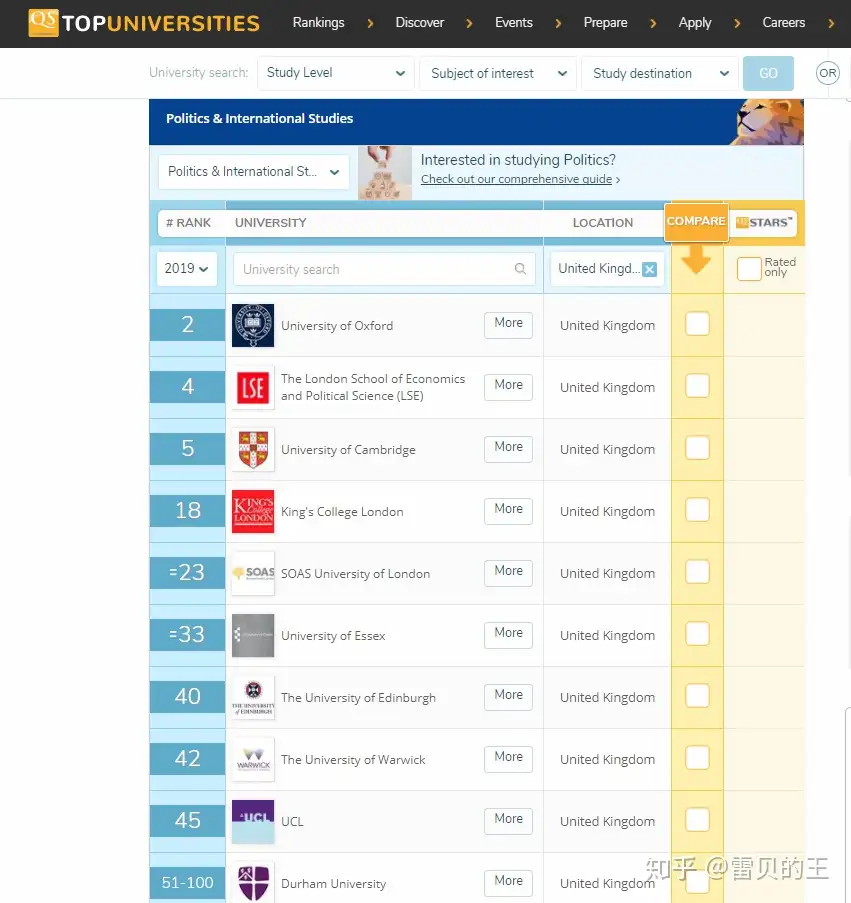Click the OR circle button
851x903 pixels.
(x=827, y=73)
